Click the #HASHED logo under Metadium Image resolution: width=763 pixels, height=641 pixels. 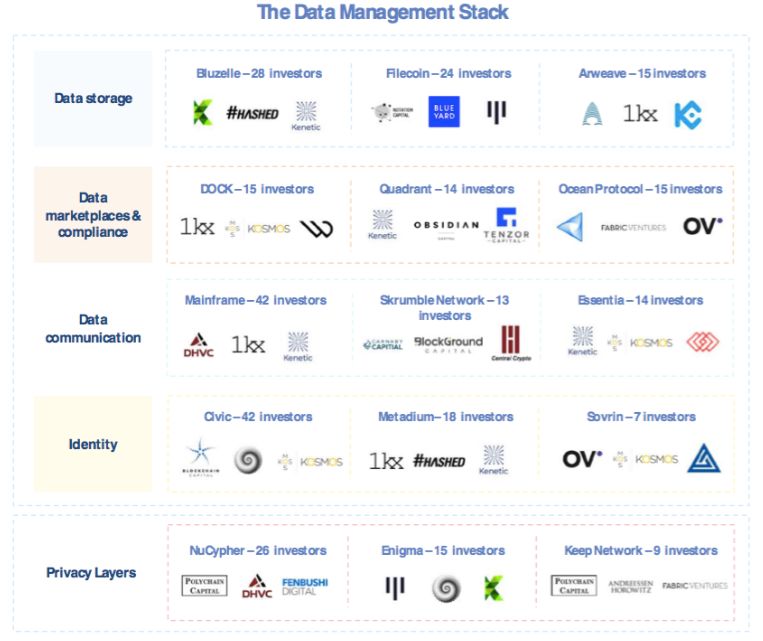[439, 461]
